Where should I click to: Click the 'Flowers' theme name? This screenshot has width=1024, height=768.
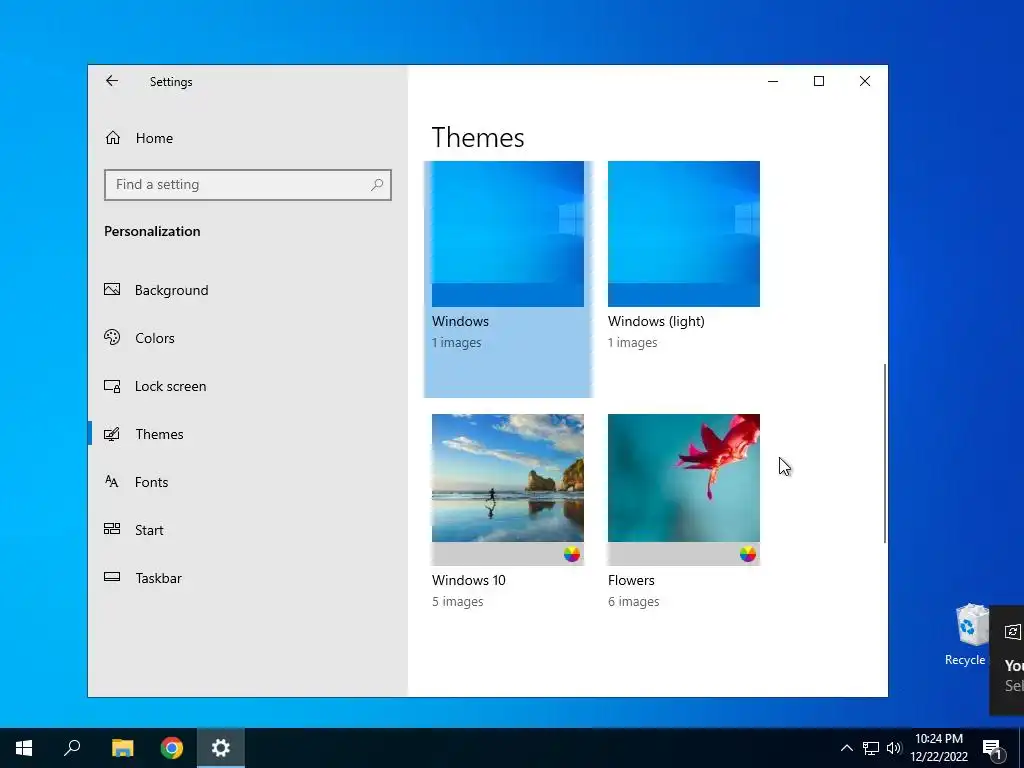point(631,580)
